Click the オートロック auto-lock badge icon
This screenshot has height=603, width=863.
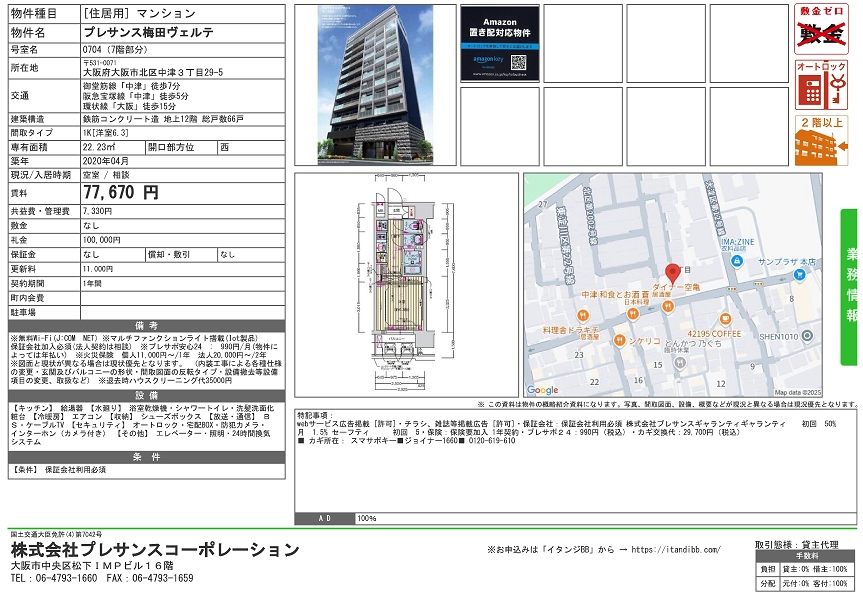click(x=821, y=86)
